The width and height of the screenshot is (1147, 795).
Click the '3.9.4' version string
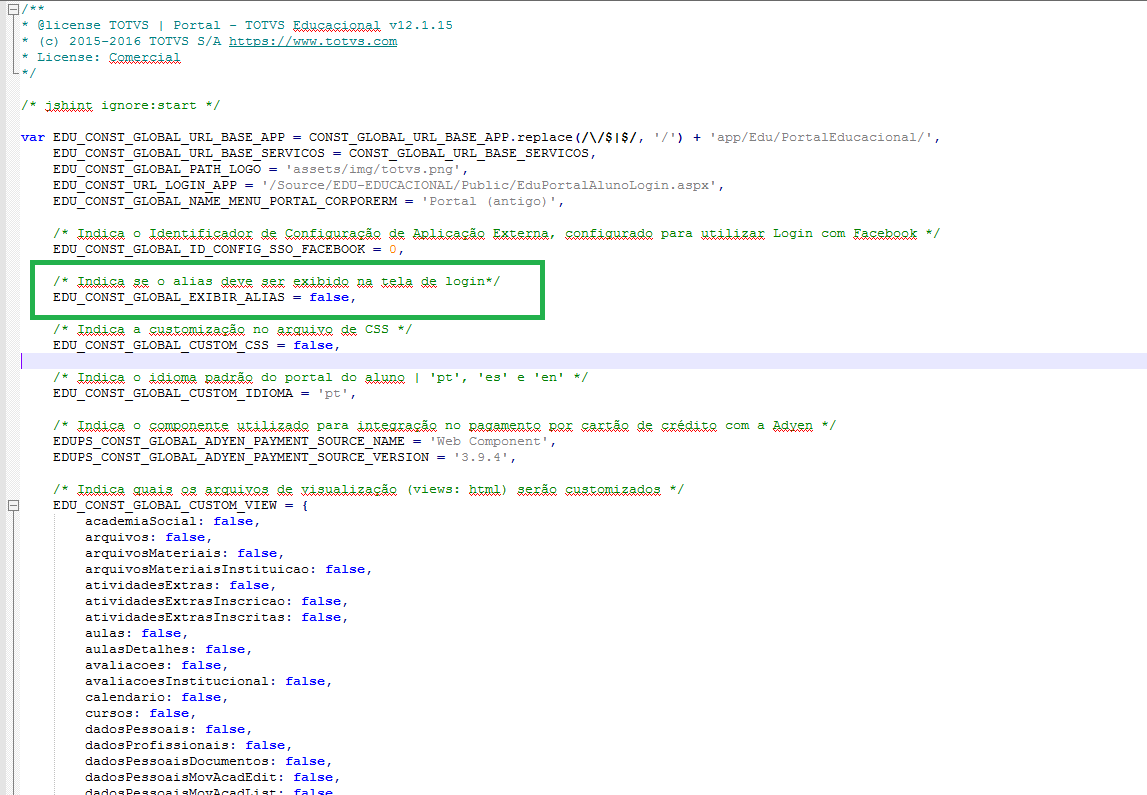(481, 458)
